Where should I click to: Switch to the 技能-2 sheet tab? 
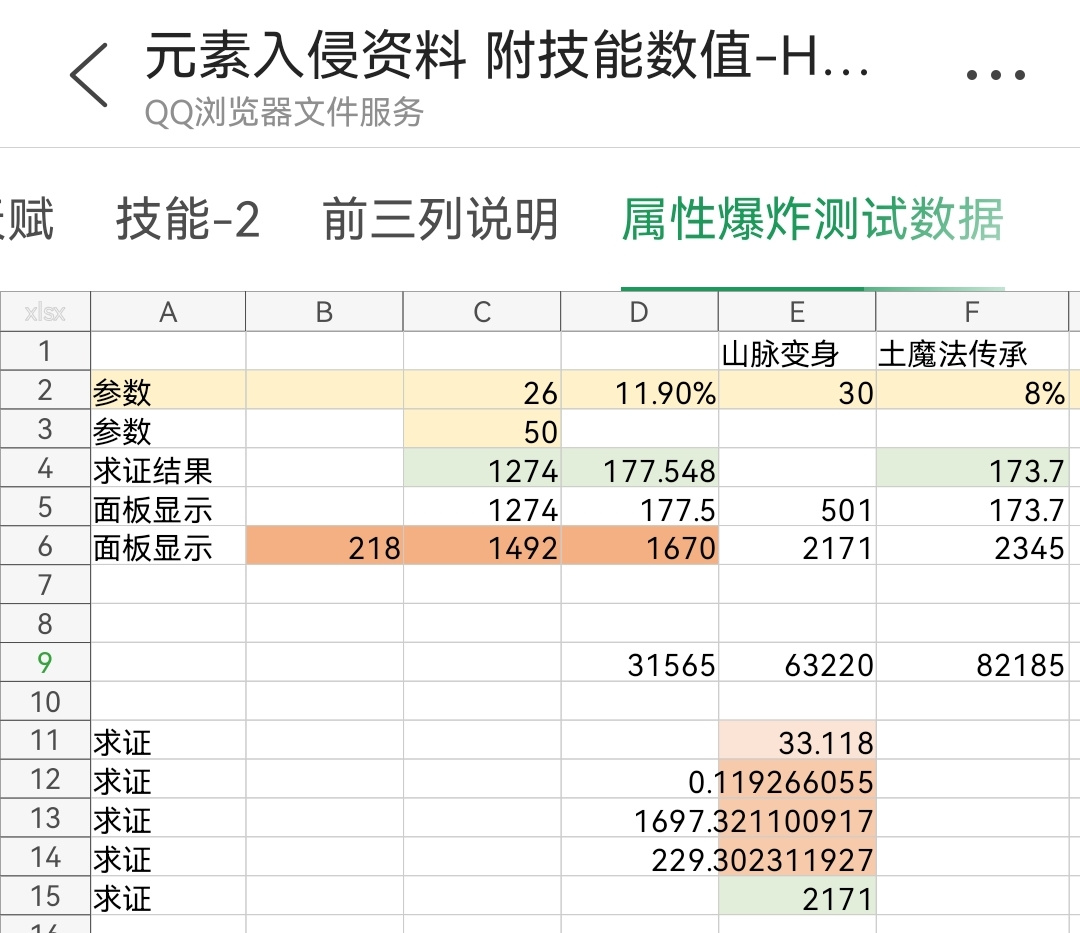(x=188, y=220)
